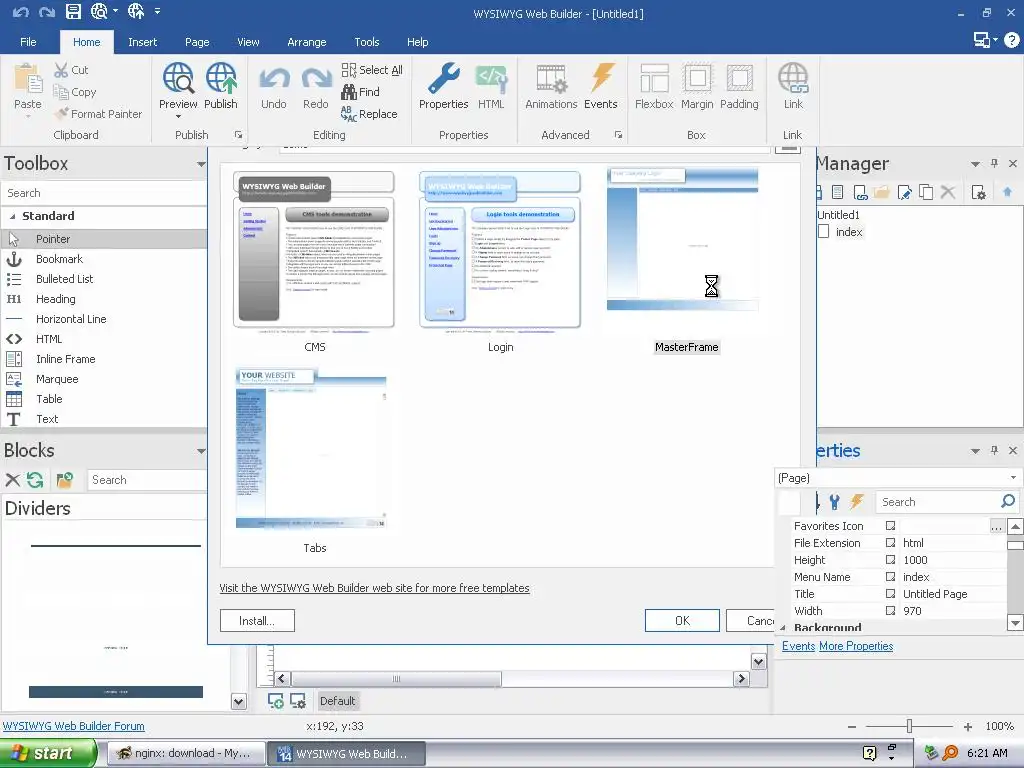The height and width of the screenshot is (768, 1024).
Task: Click the Undo arrow in Editing group
Action: pyautogui.click(x=274, y=79)
